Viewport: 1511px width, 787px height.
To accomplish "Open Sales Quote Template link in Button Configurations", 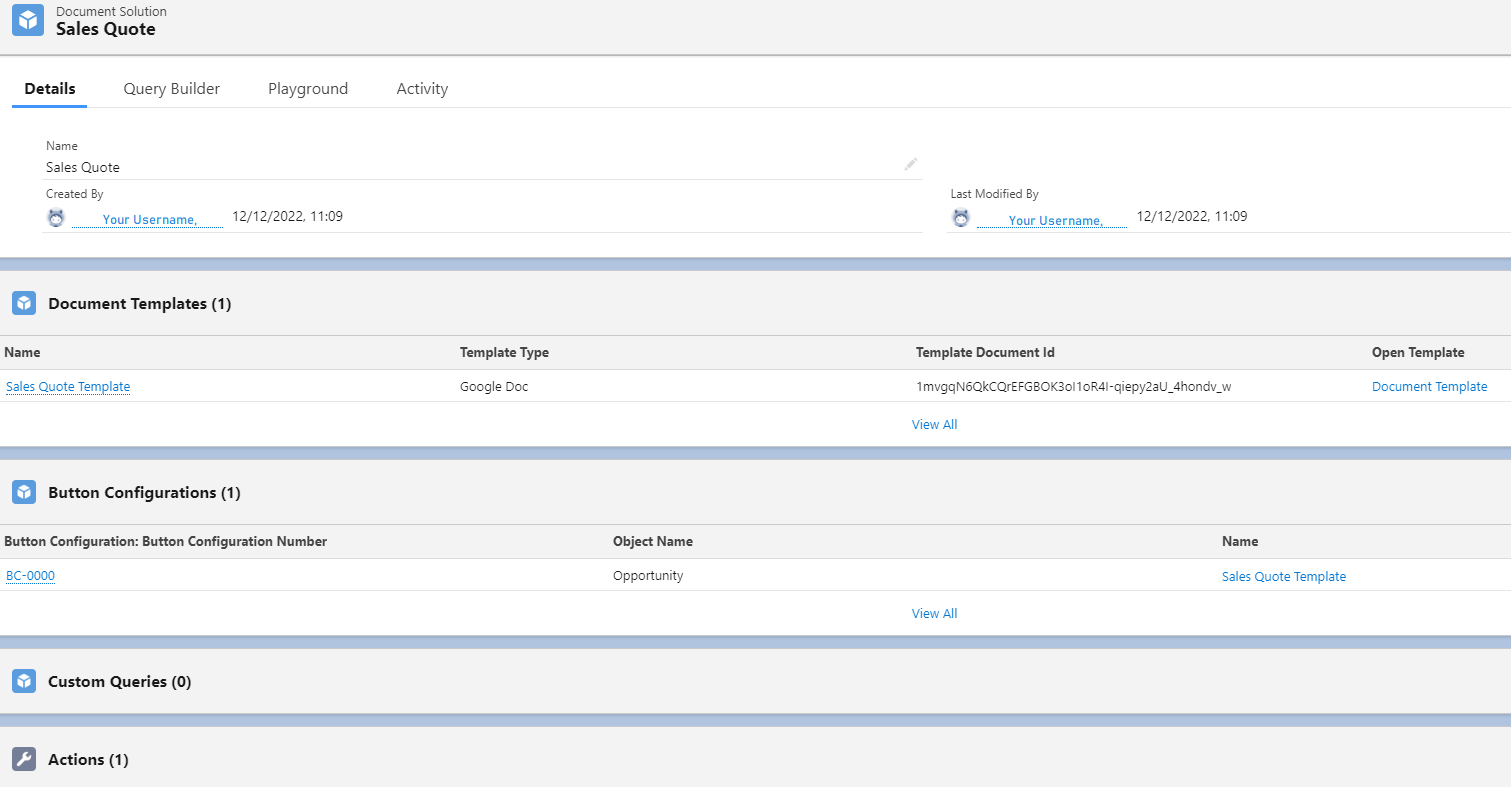I will 1283,577.
